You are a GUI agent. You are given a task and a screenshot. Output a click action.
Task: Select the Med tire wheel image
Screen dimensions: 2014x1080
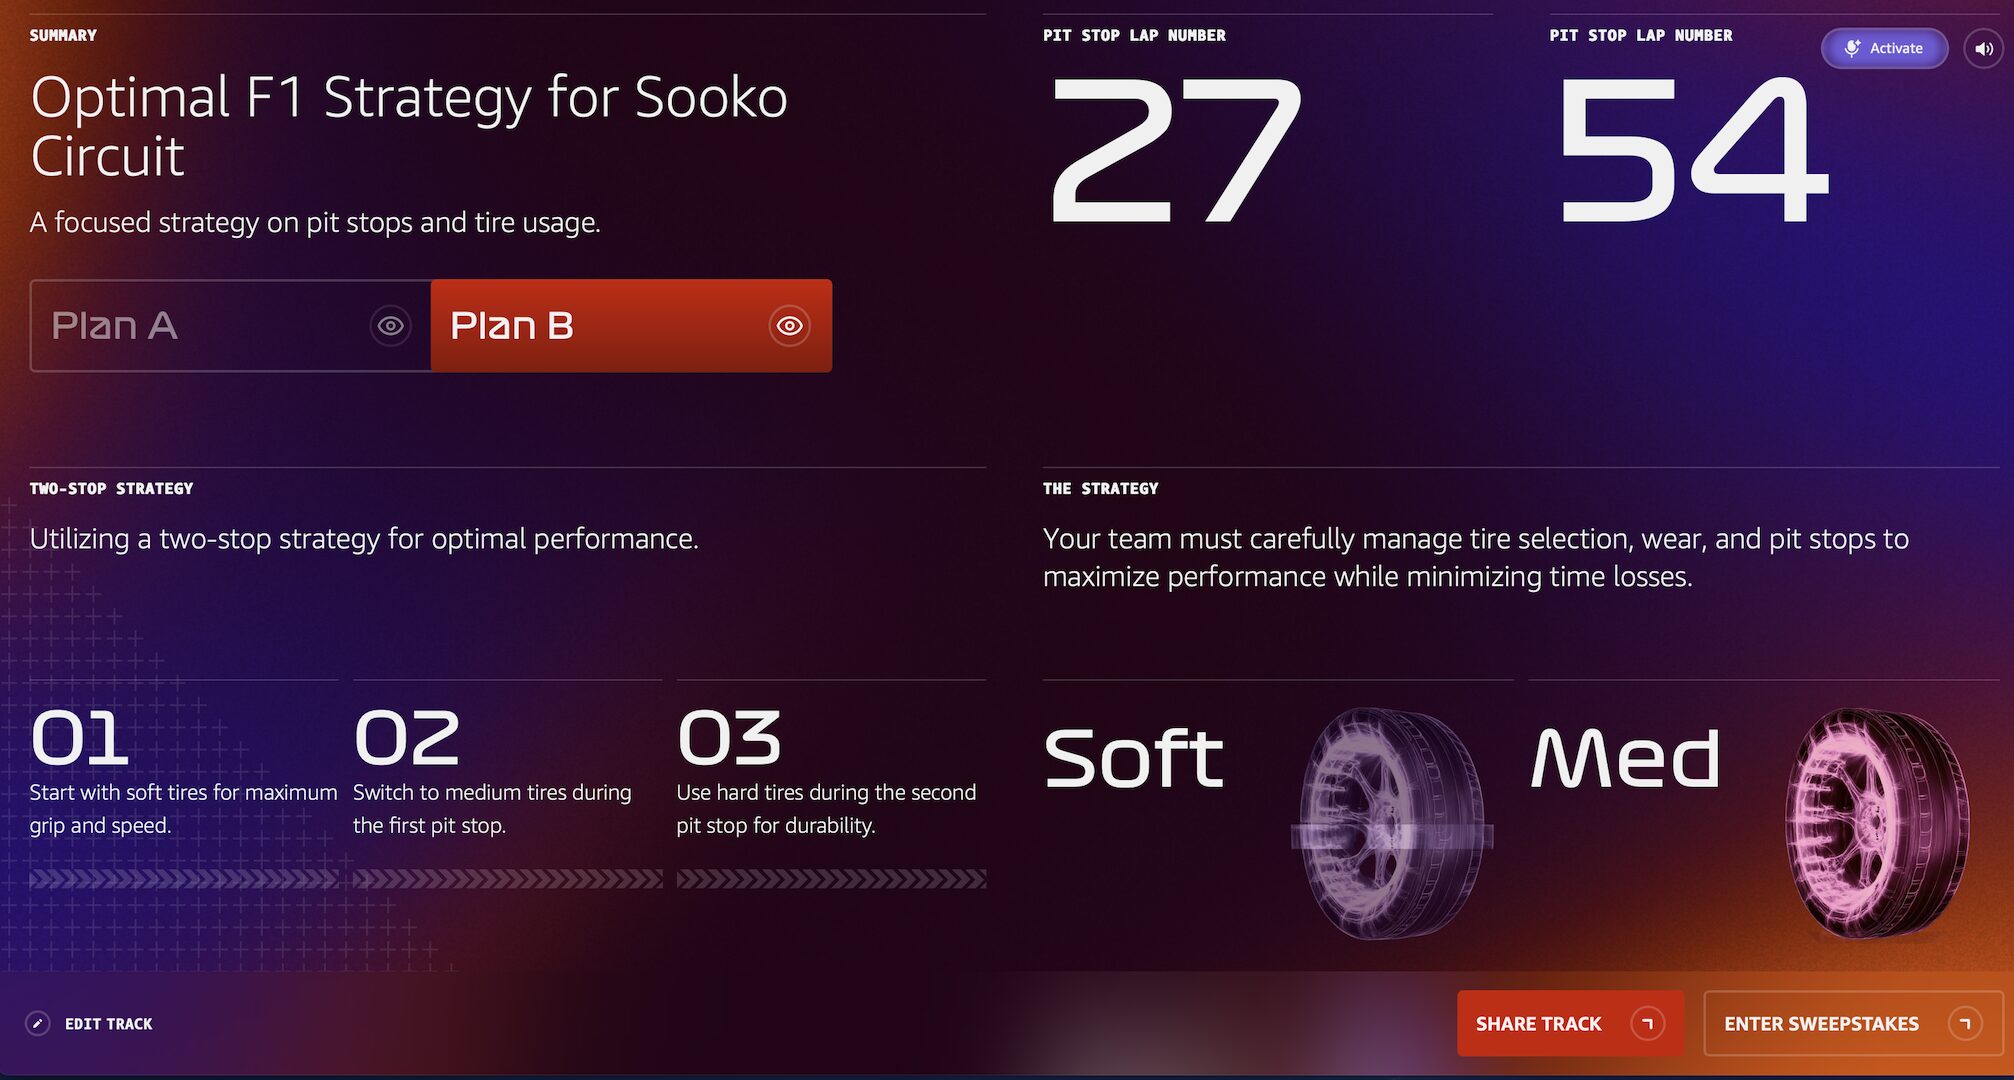pos(1875,822)
